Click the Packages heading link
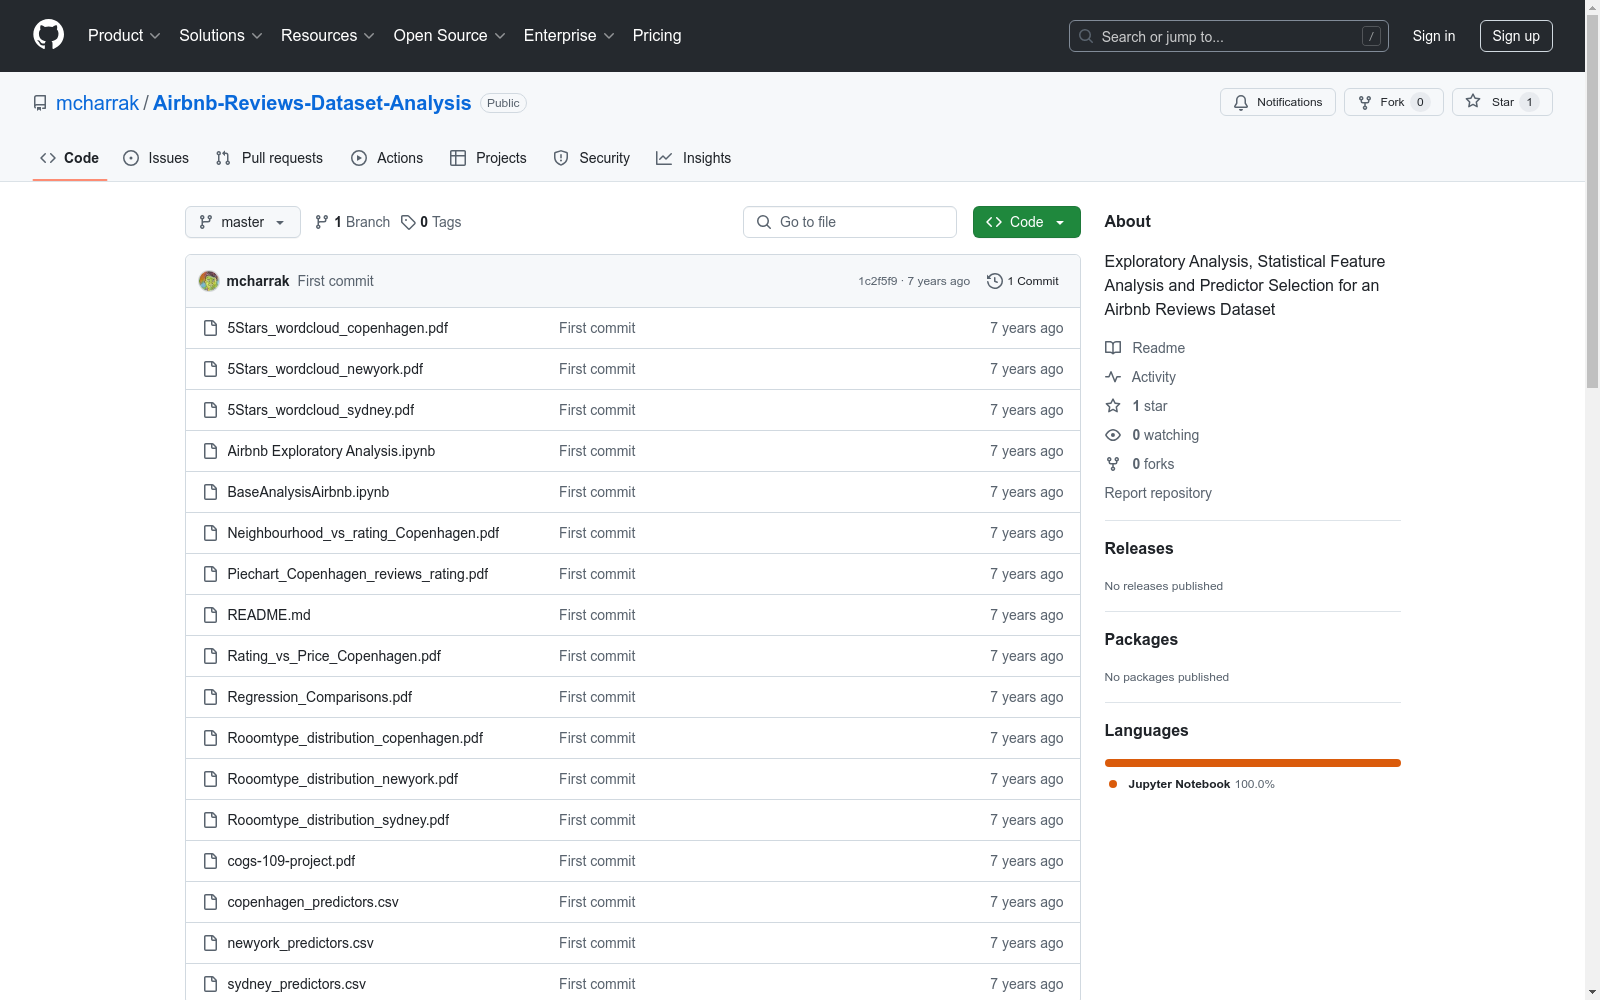 click(1141, 639)
